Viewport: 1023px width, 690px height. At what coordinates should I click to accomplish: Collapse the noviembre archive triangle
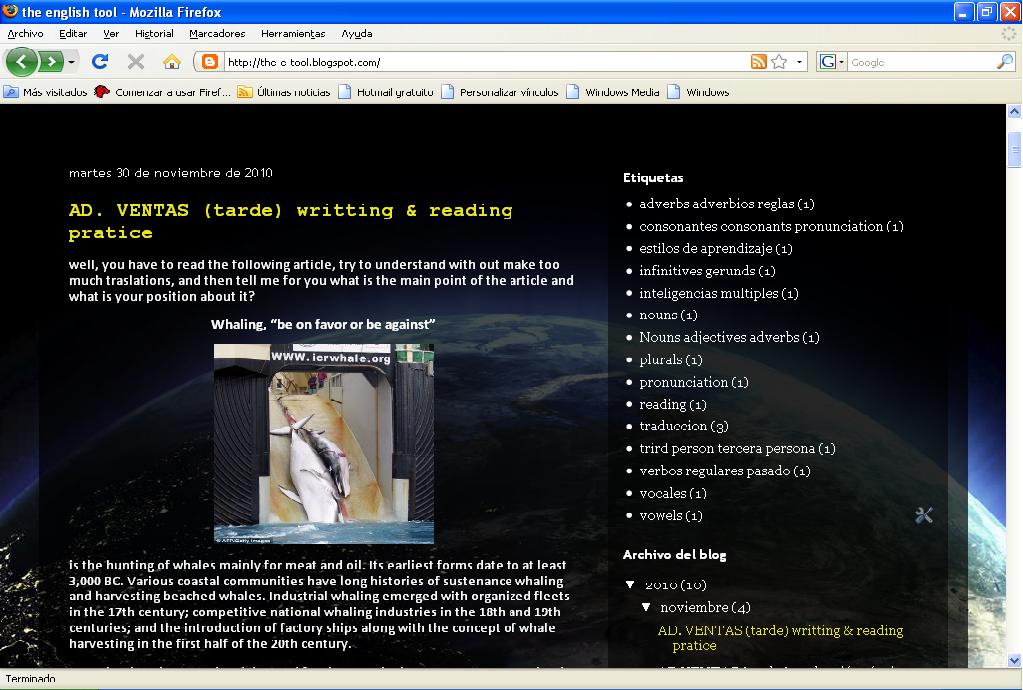[646, 607]
